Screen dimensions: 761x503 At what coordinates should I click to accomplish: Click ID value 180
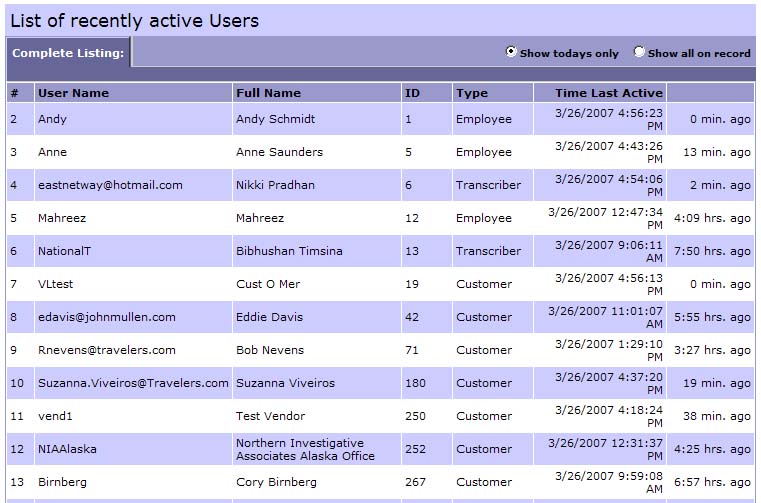(415, 383)
